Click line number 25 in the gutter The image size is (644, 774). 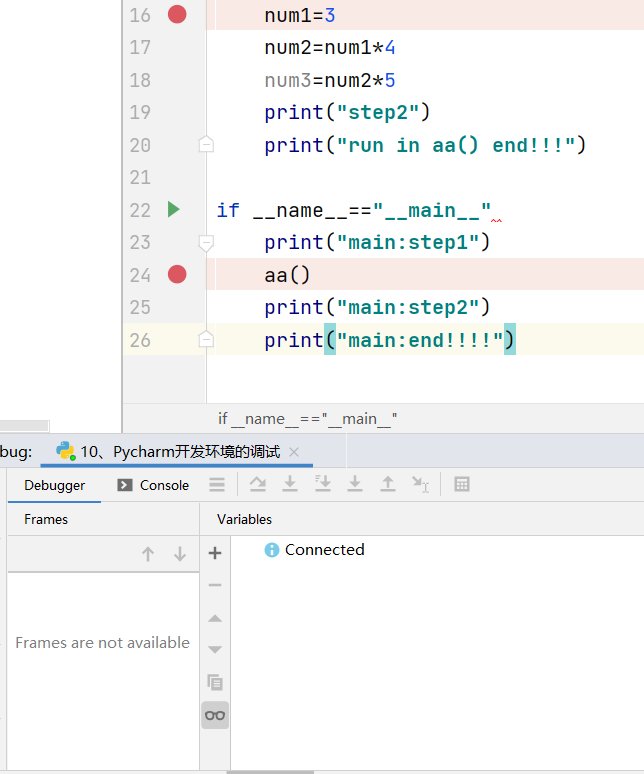point(140,307)
